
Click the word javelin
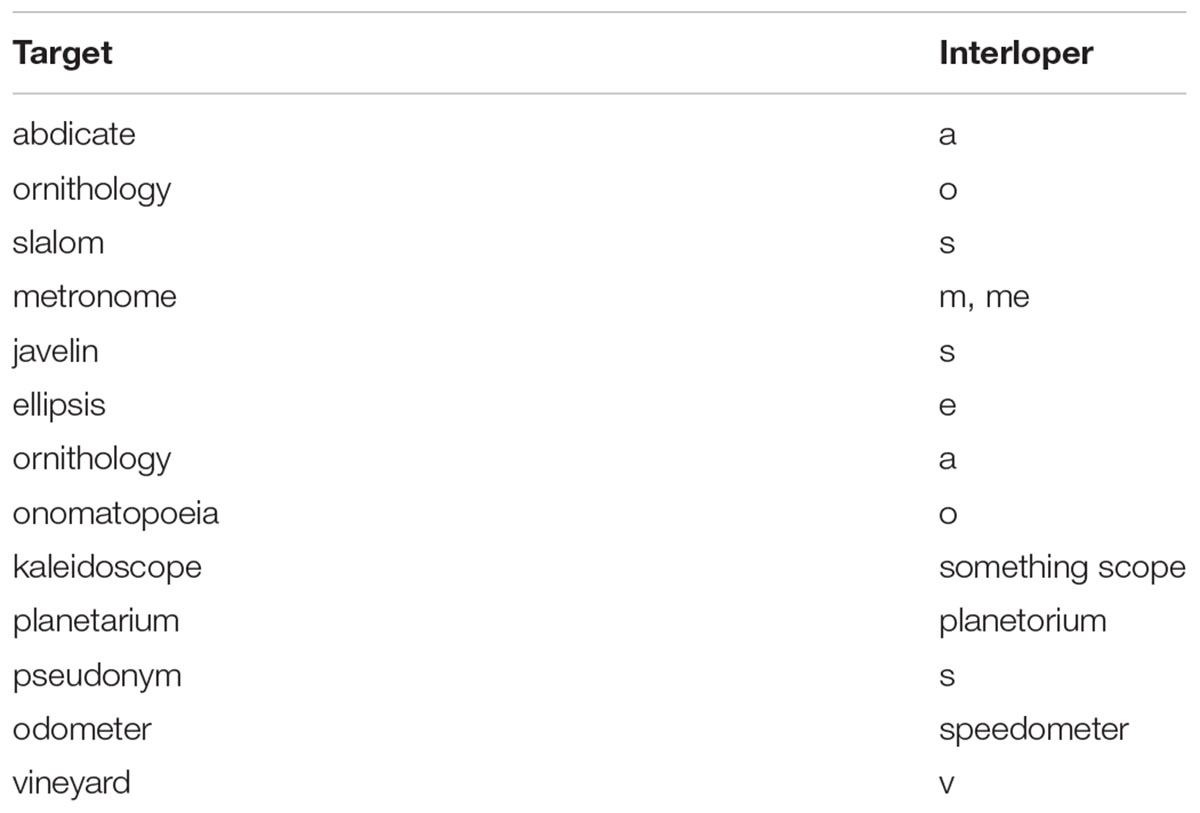(55, 352)
